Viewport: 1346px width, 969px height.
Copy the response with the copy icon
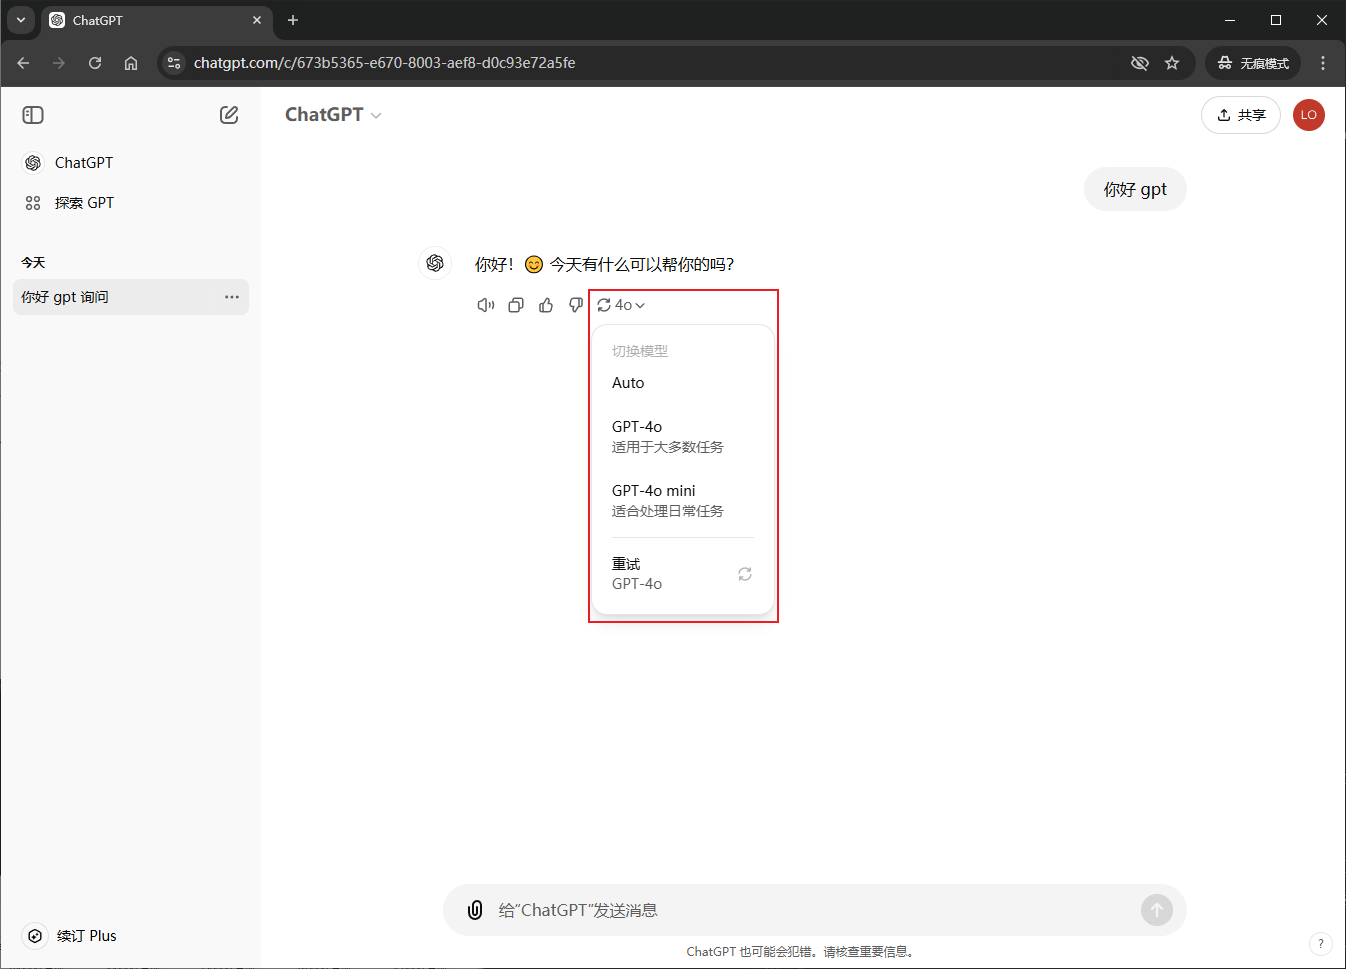click(x=516, y=305)
